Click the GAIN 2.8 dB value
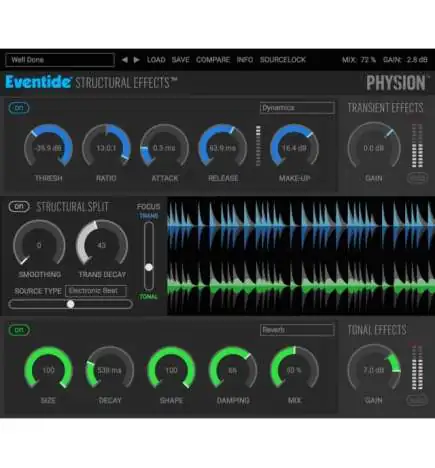The image size is (435, 468). point(405,60)
